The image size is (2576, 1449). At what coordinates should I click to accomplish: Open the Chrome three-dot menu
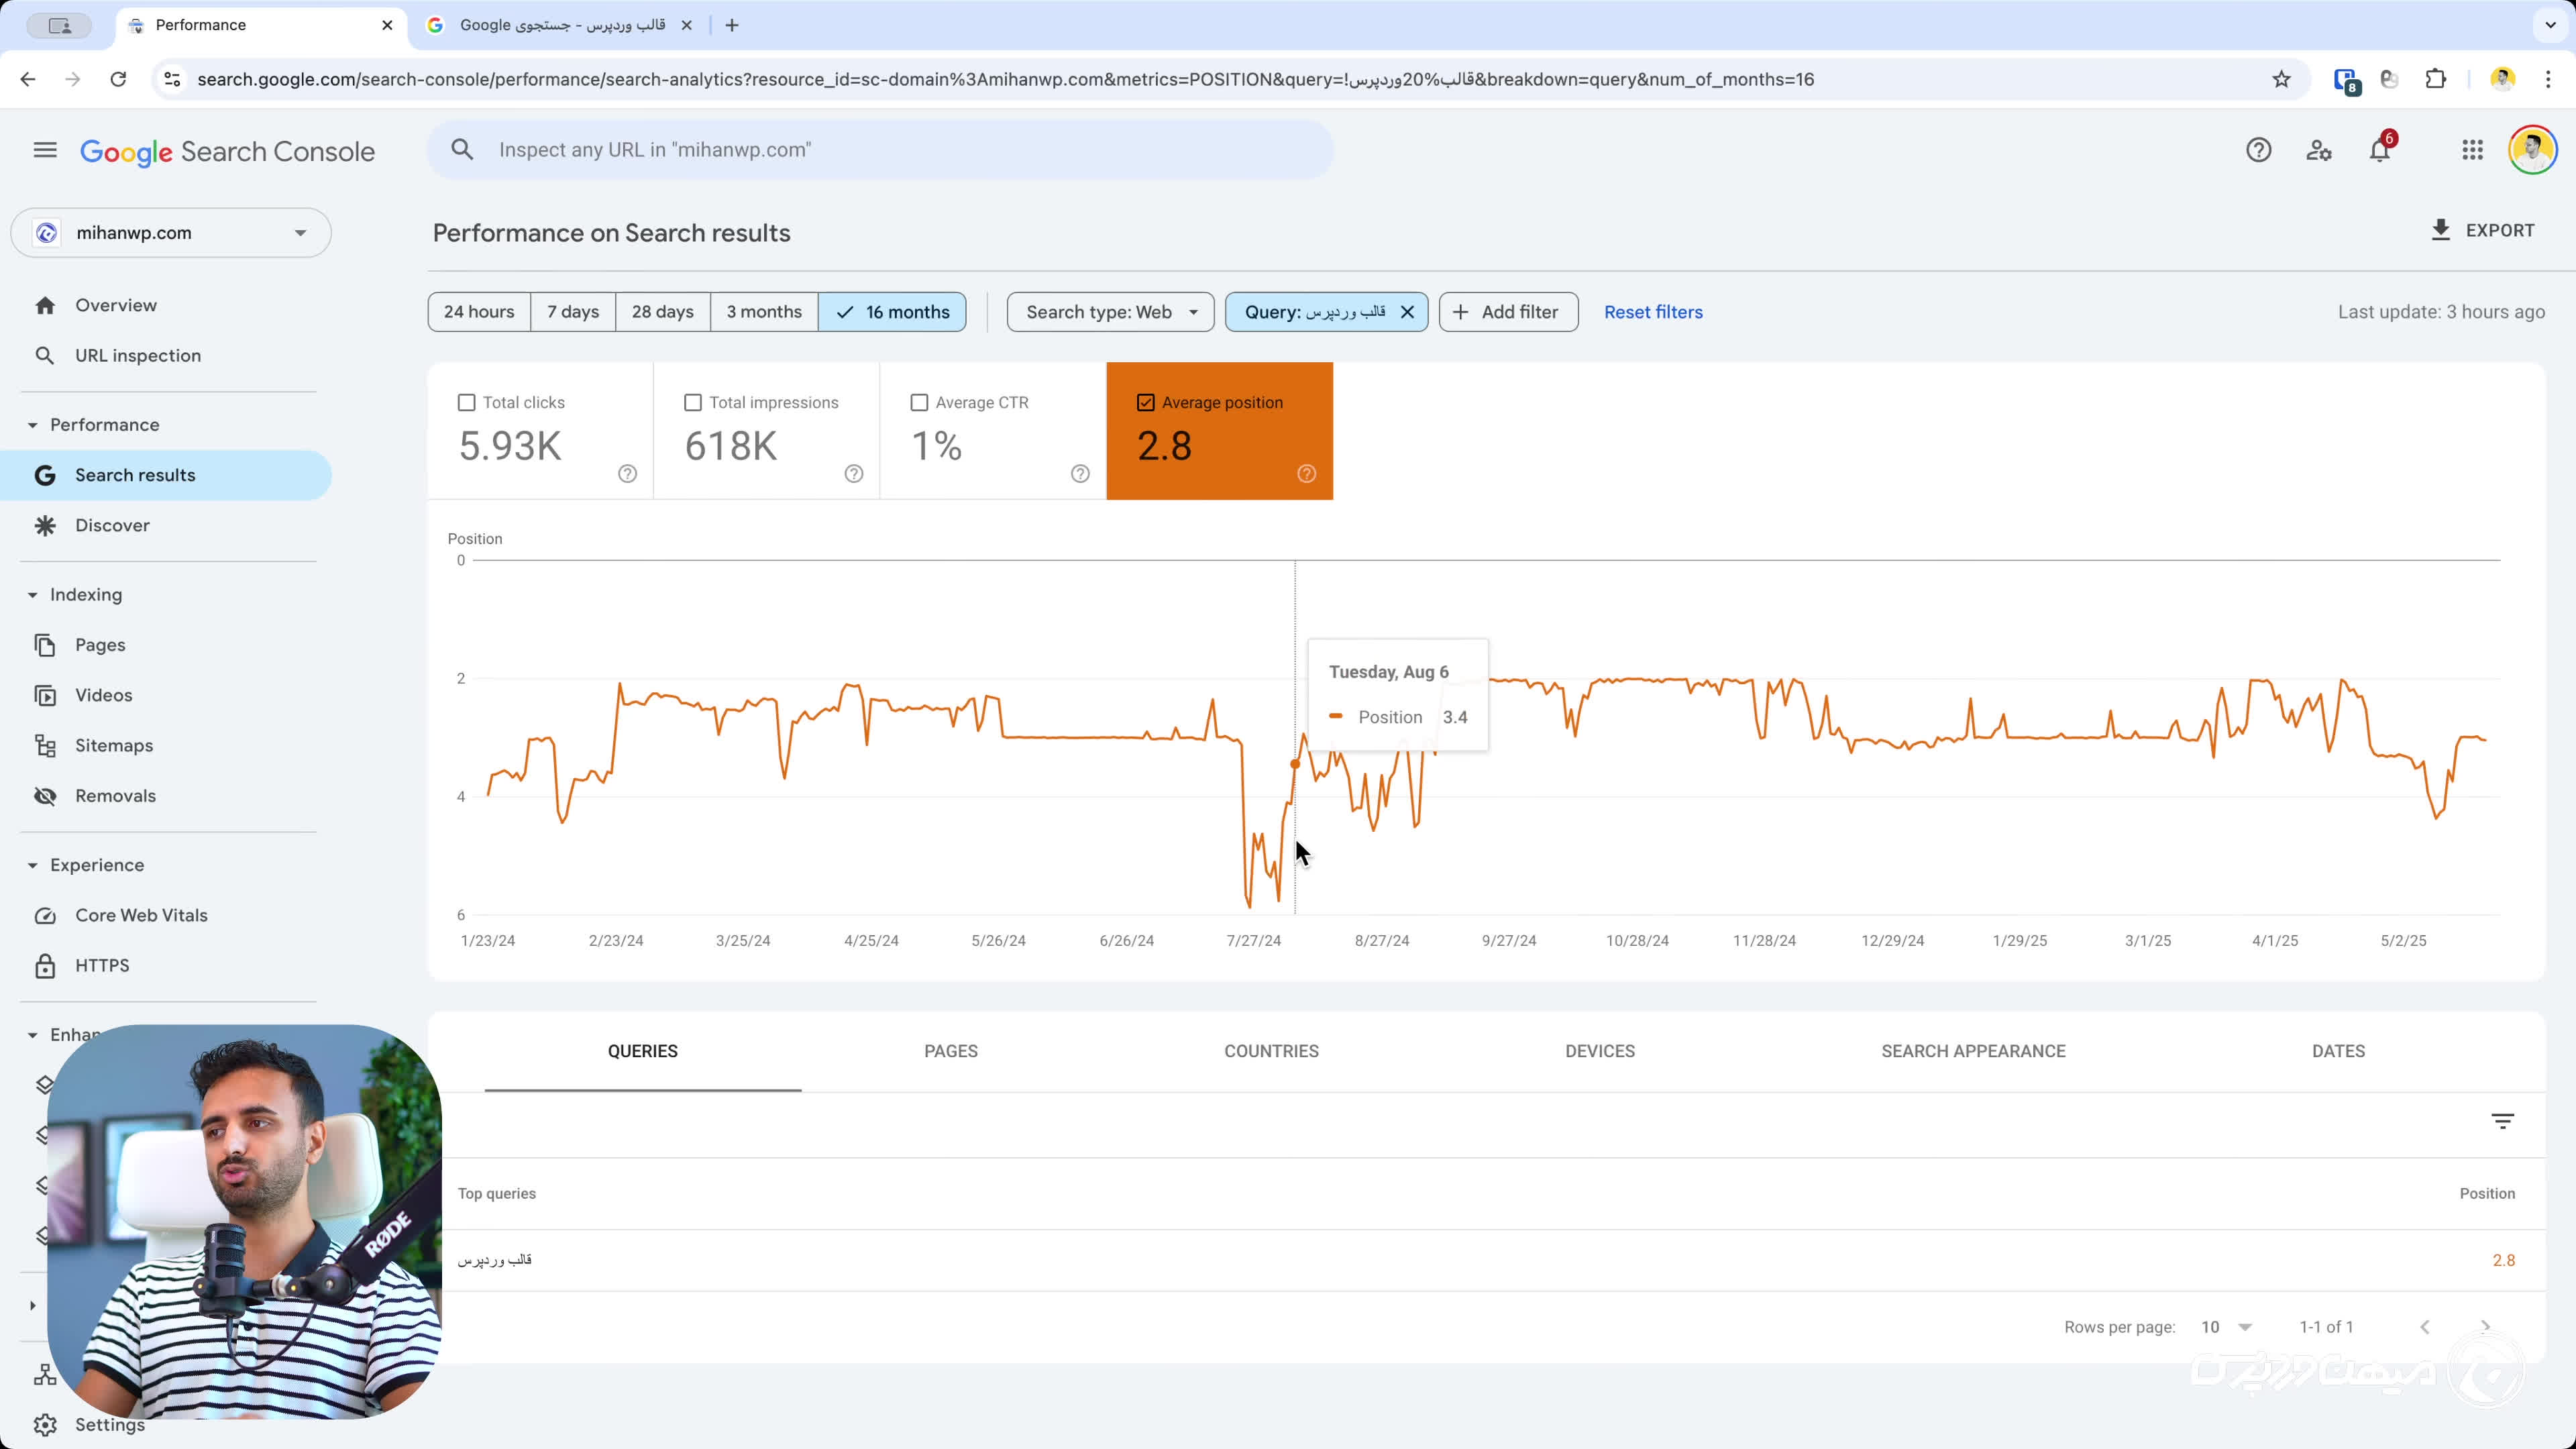pyautogui.click(x=2548, y=79)
